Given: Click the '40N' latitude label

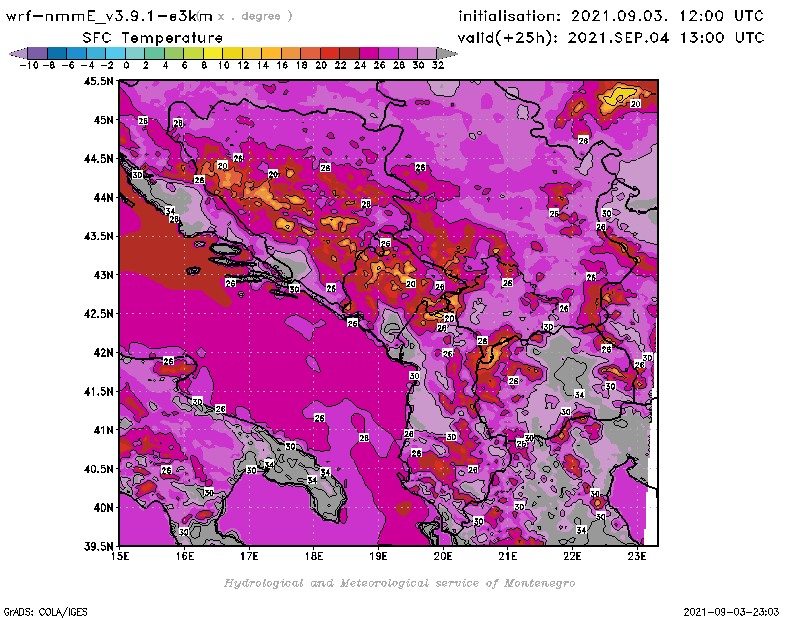Looking at the screenshot, I should click(103, 508).
